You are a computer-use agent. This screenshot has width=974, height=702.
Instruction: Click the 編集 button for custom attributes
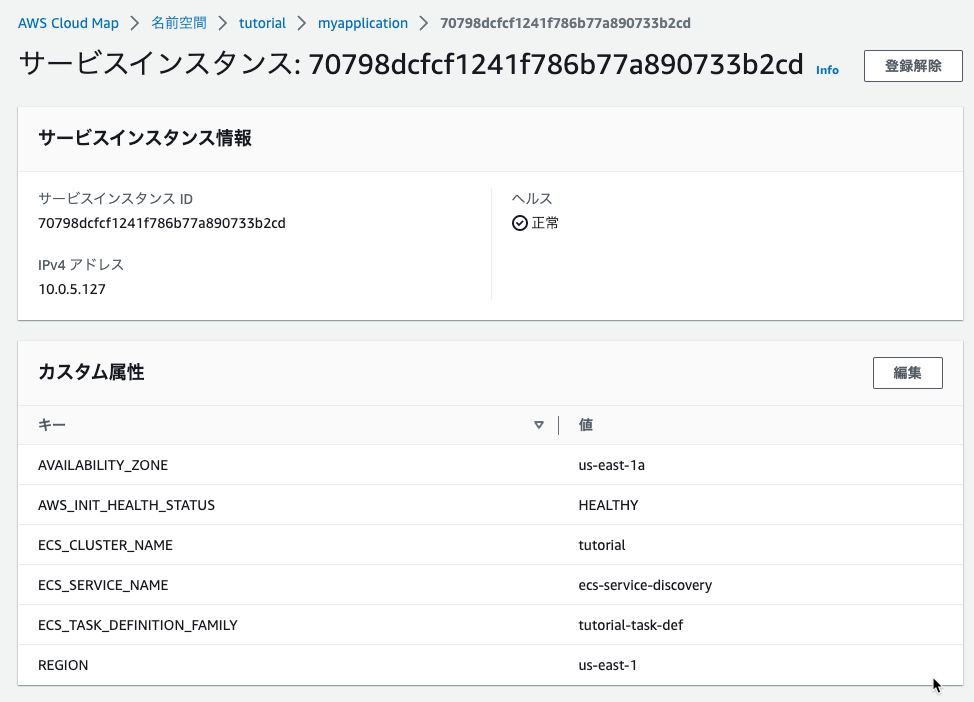[x=908, y=373]
